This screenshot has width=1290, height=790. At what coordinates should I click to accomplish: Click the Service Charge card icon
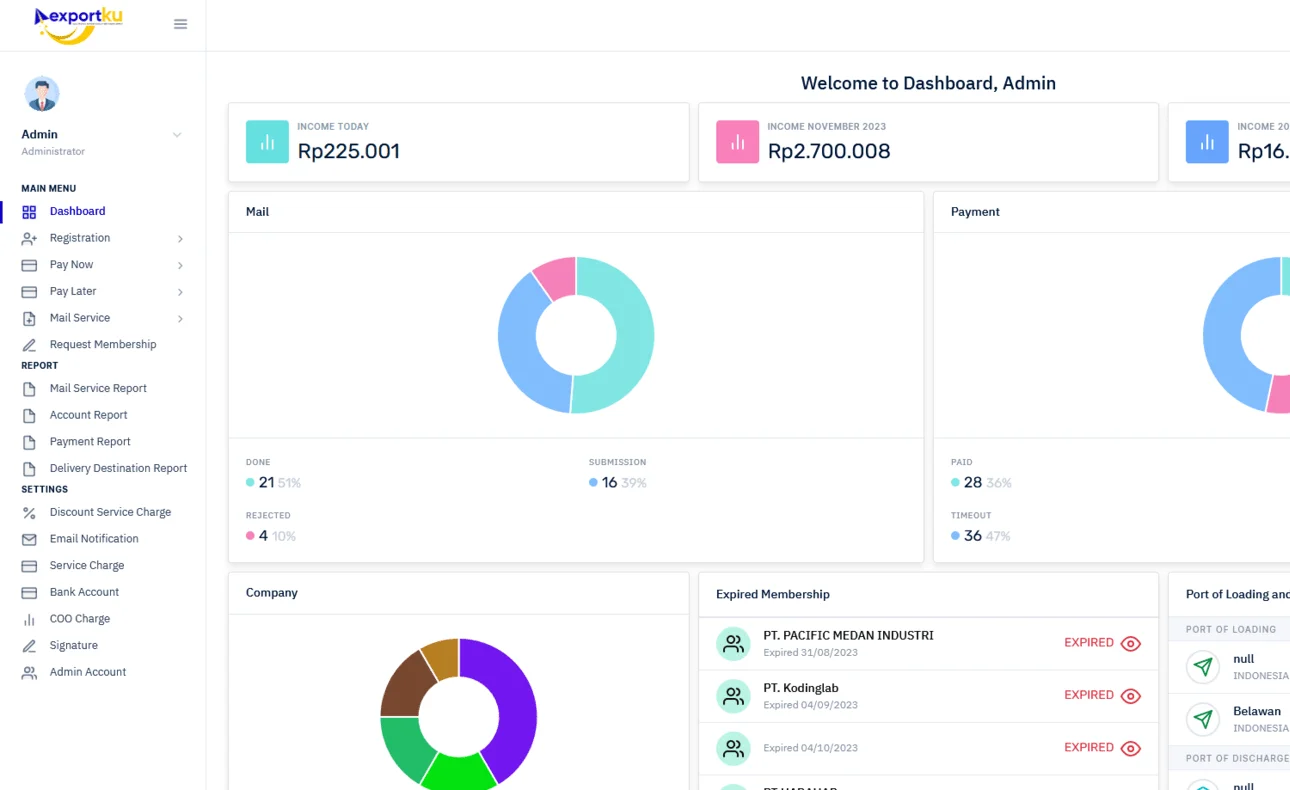tap(29, 566)
